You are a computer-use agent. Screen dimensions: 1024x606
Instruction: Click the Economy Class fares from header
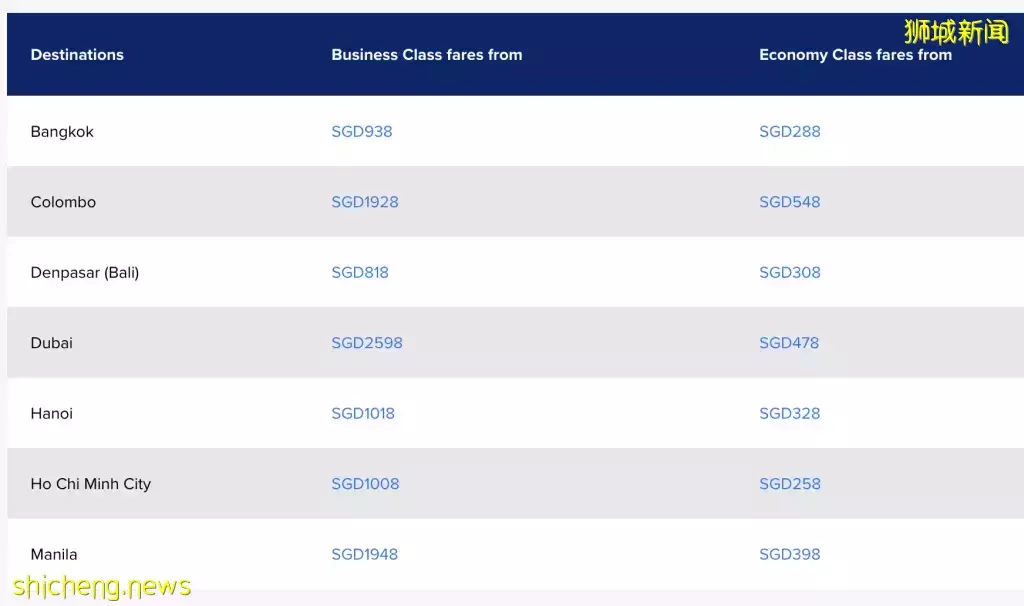point(855,55)
